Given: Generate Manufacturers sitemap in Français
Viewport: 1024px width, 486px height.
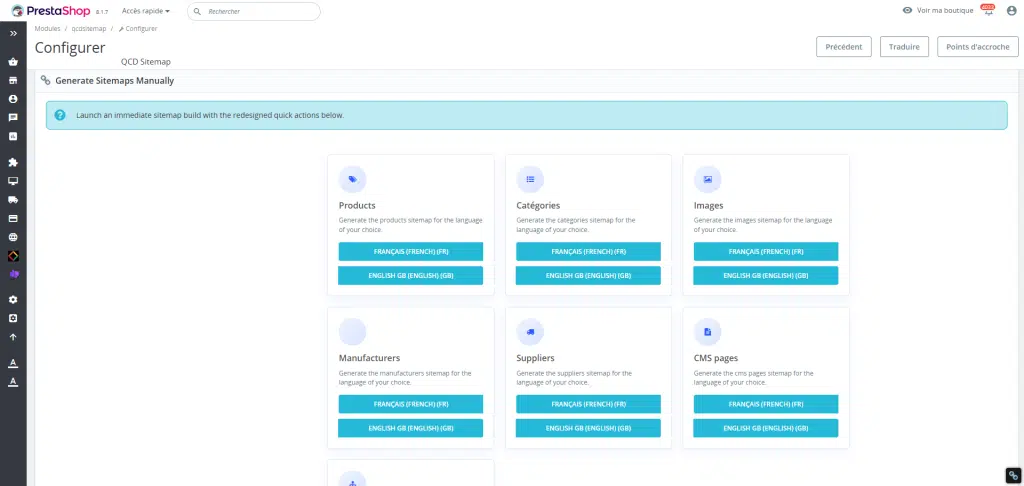Looking at the screenshot, I should (x=411, y=404).
